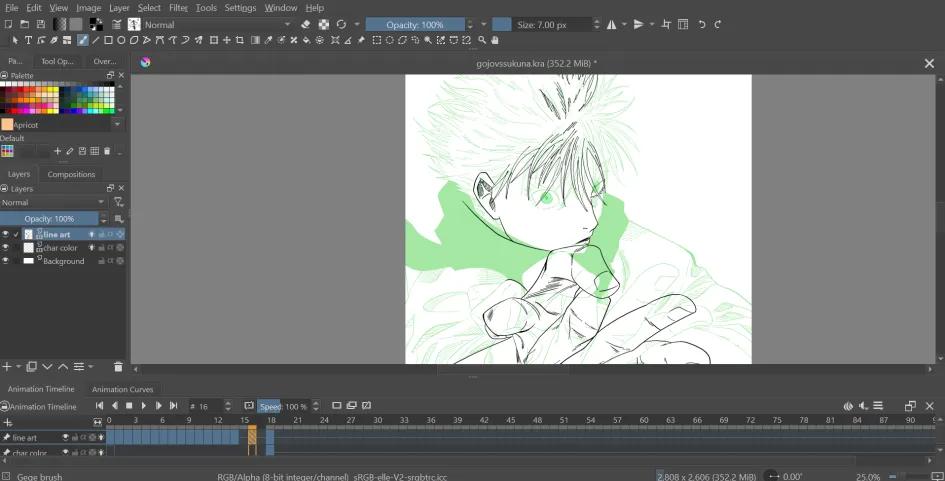Duplicate the current layer
This screenshot has width=945, height=481.
pyautogui.click(x=31, y=366)
